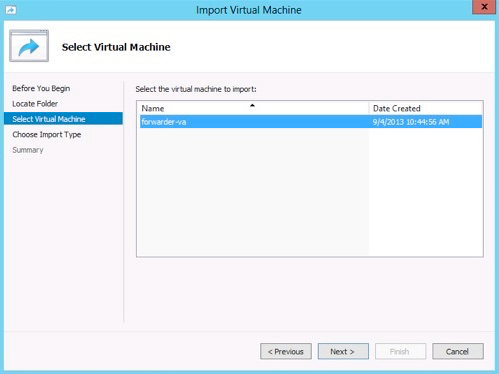
Task: Go back with the Previous button
Action: click(286, 351)
